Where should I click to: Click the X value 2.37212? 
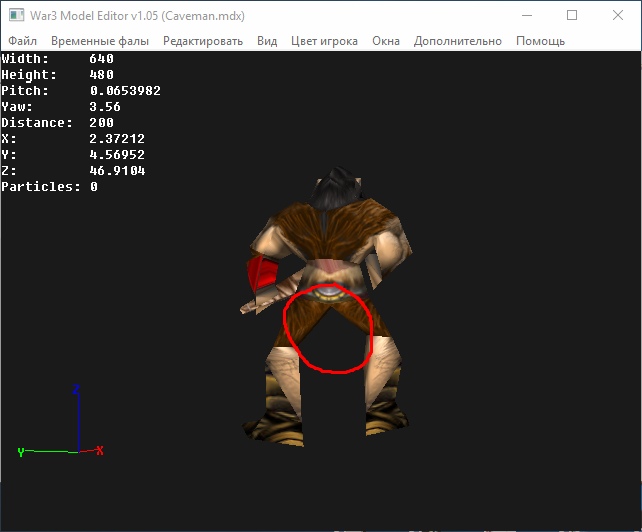tap(117, 138)
